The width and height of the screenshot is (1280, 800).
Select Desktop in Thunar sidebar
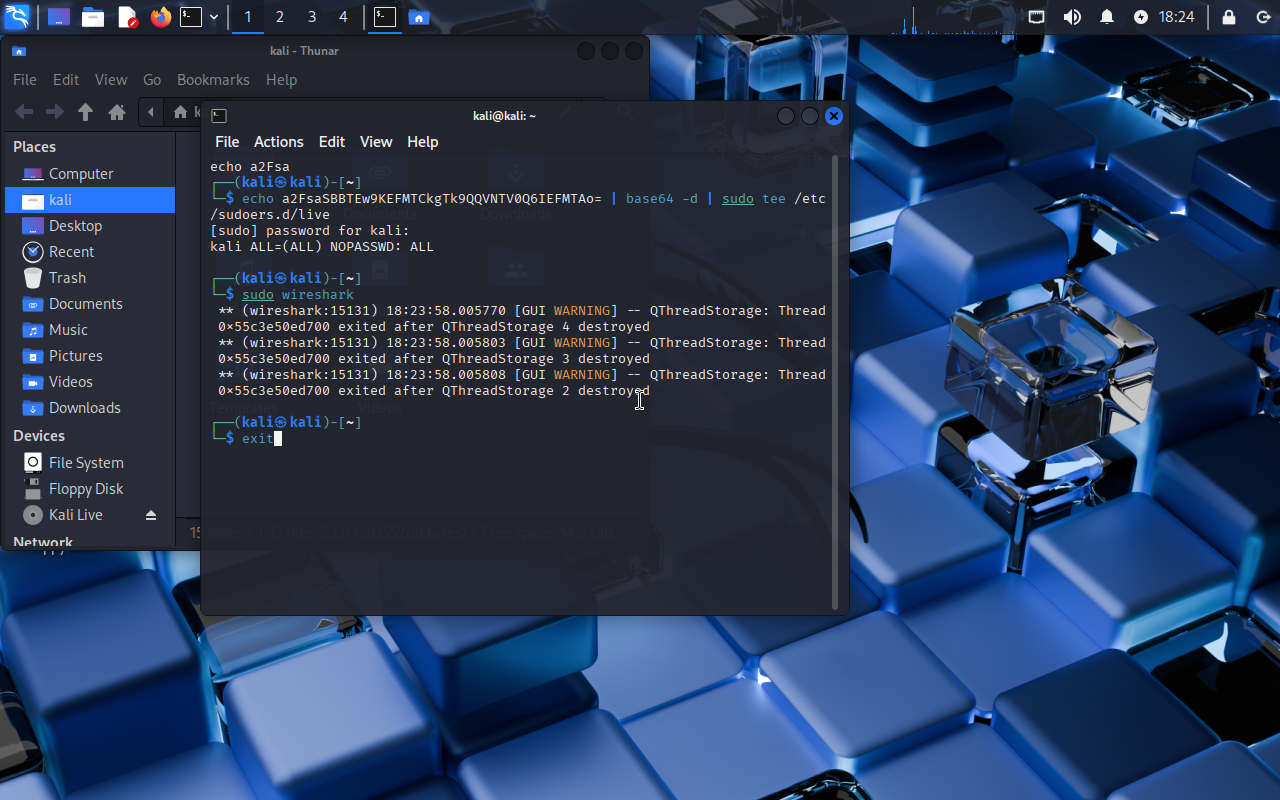[90, 226]
